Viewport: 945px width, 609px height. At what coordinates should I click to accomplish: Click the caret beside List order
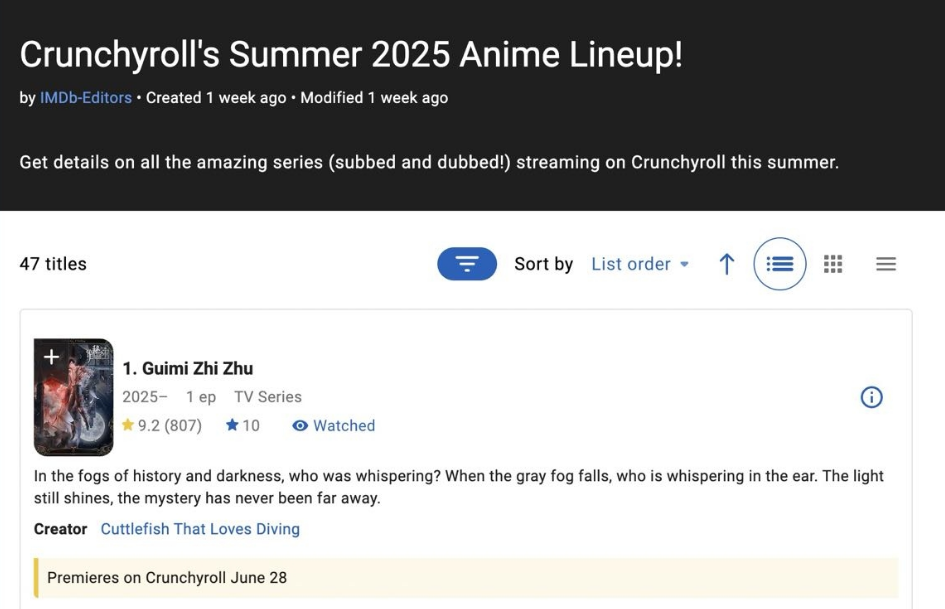[x=685, y=265]
